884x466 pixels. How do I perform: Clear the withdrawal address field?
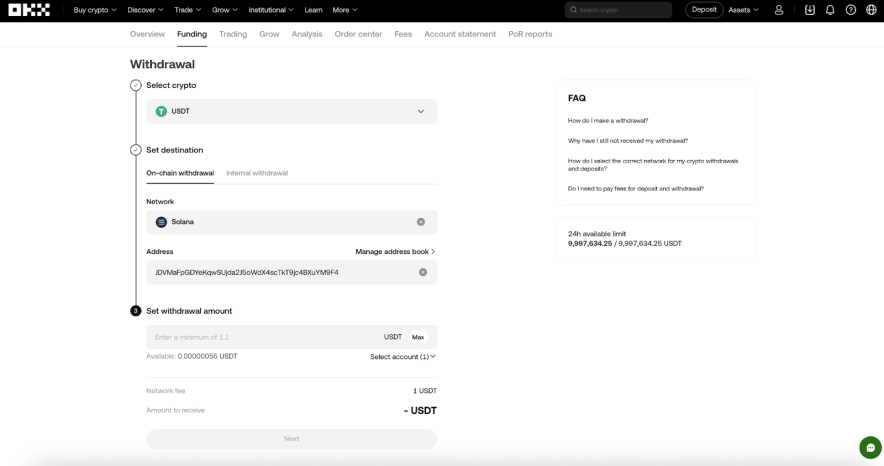click(423, 272)
